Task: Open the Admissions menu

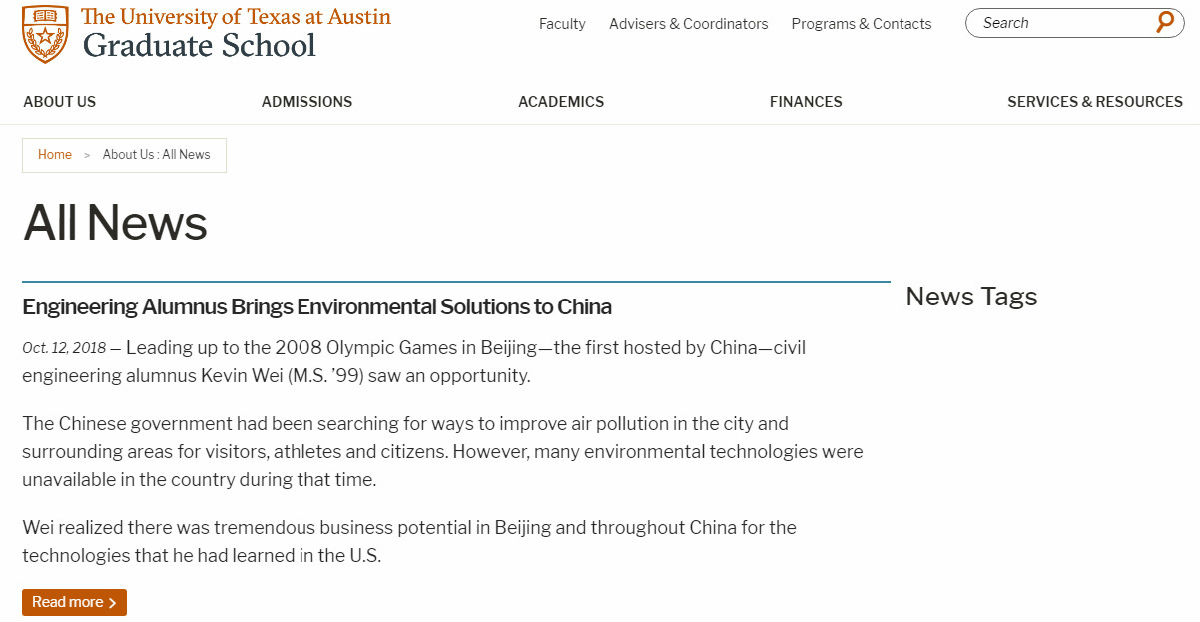Action: point(307,102)
